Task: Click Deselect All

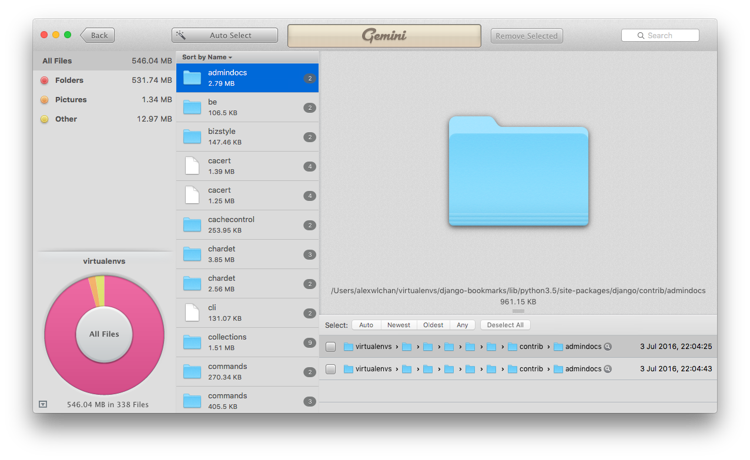Action: pos(505,325)
